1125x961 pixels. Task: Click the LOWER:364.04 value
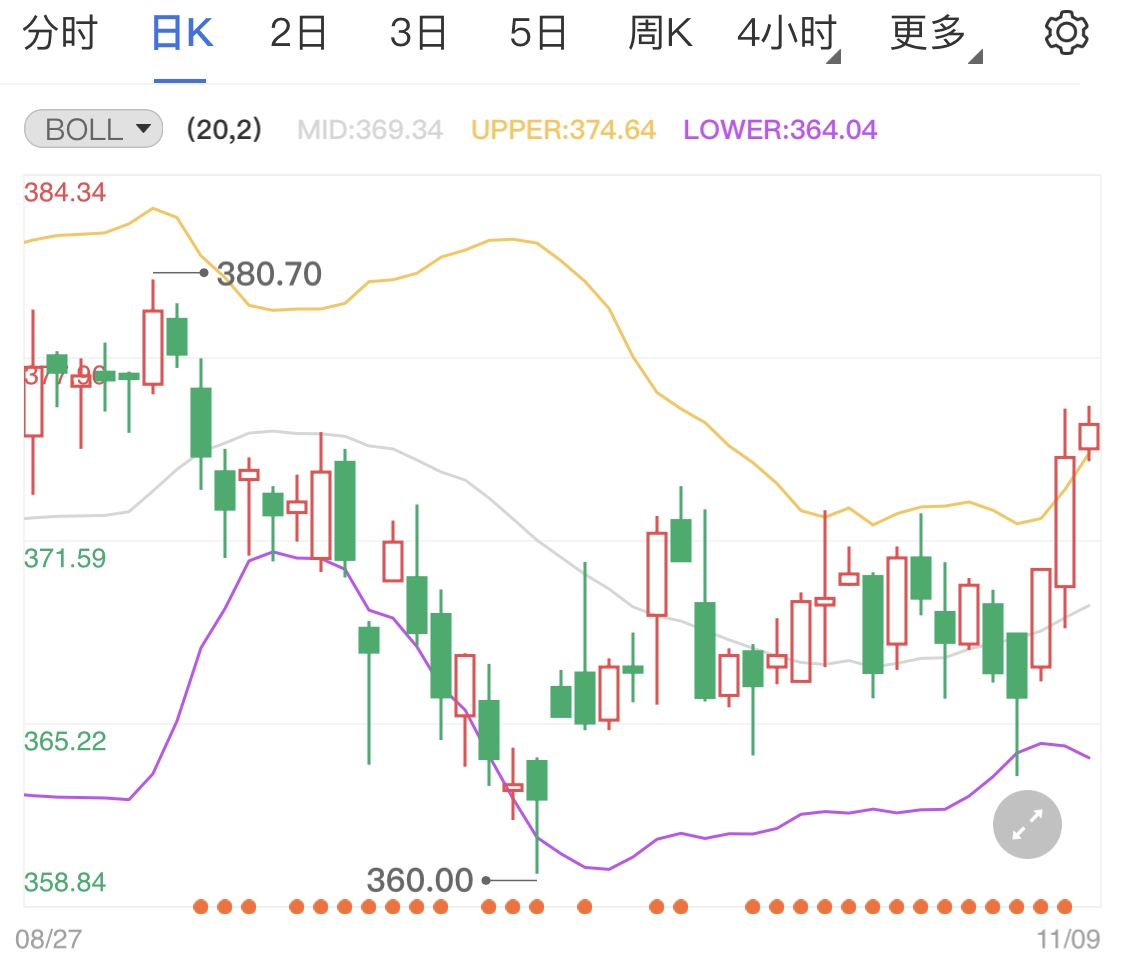[780, 130]
